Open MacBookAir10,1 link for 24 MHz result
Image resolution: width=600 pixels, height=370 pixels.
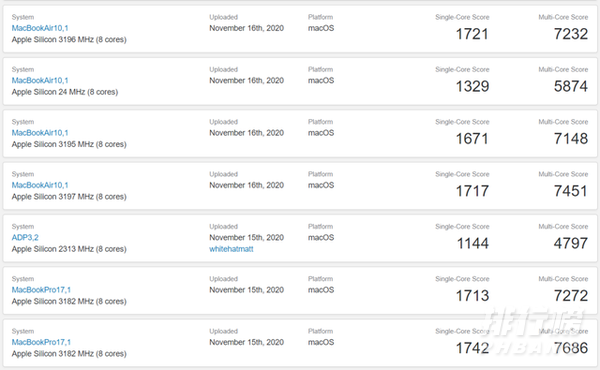pos(40,80)
